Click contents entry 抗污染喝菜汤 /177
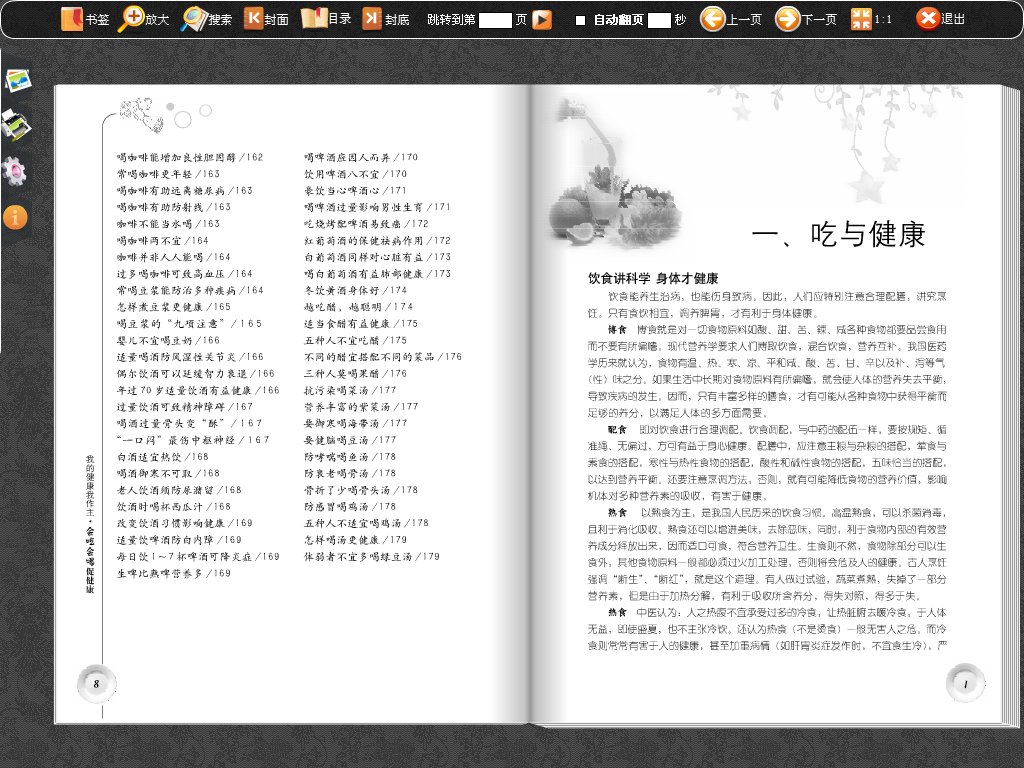 pyautogui.click(x=350, y=390)
